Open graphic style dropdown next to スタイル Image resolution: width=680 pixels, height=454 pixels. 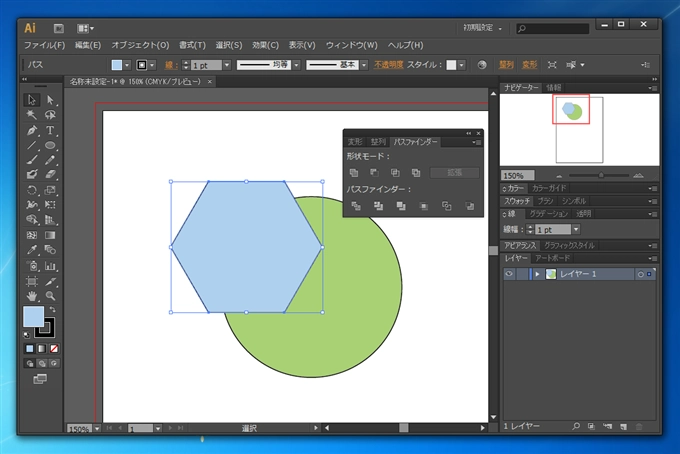pyautogui.click(x=462, y=65)
